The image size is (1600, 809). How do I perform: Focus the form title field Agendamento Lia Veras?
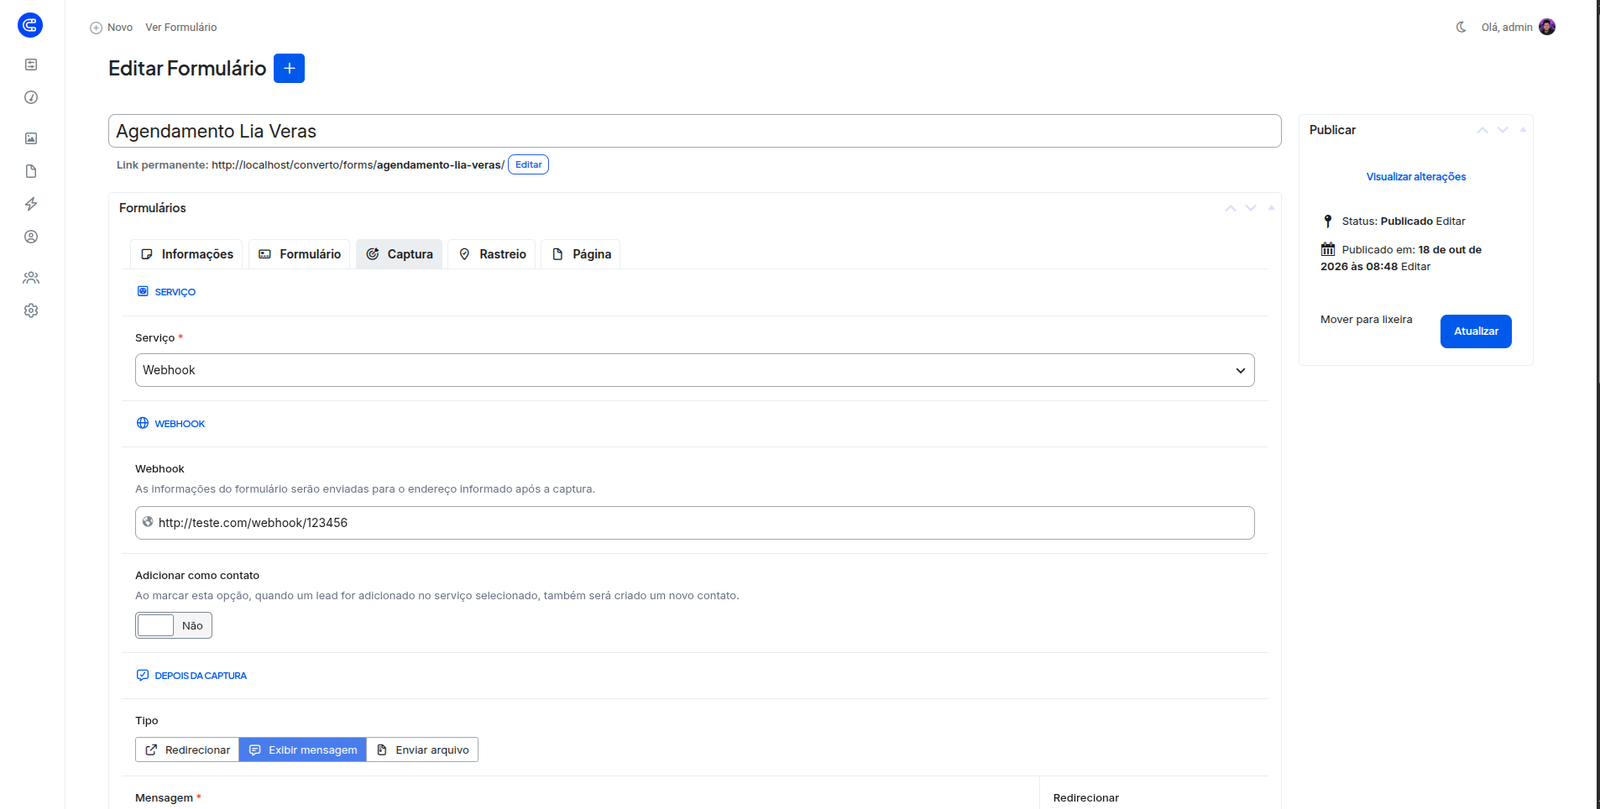tap(695, 131)
